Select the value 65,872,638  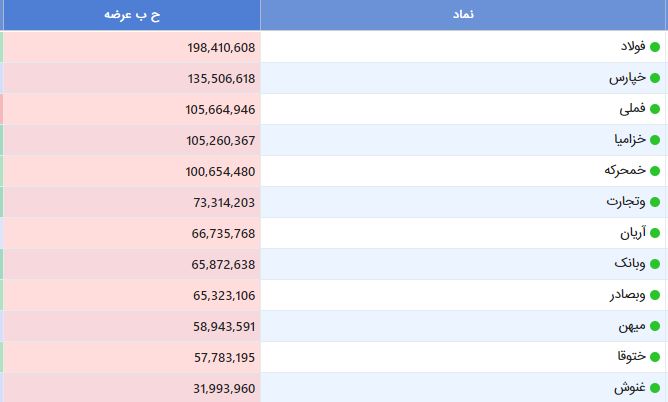(223, 265)
